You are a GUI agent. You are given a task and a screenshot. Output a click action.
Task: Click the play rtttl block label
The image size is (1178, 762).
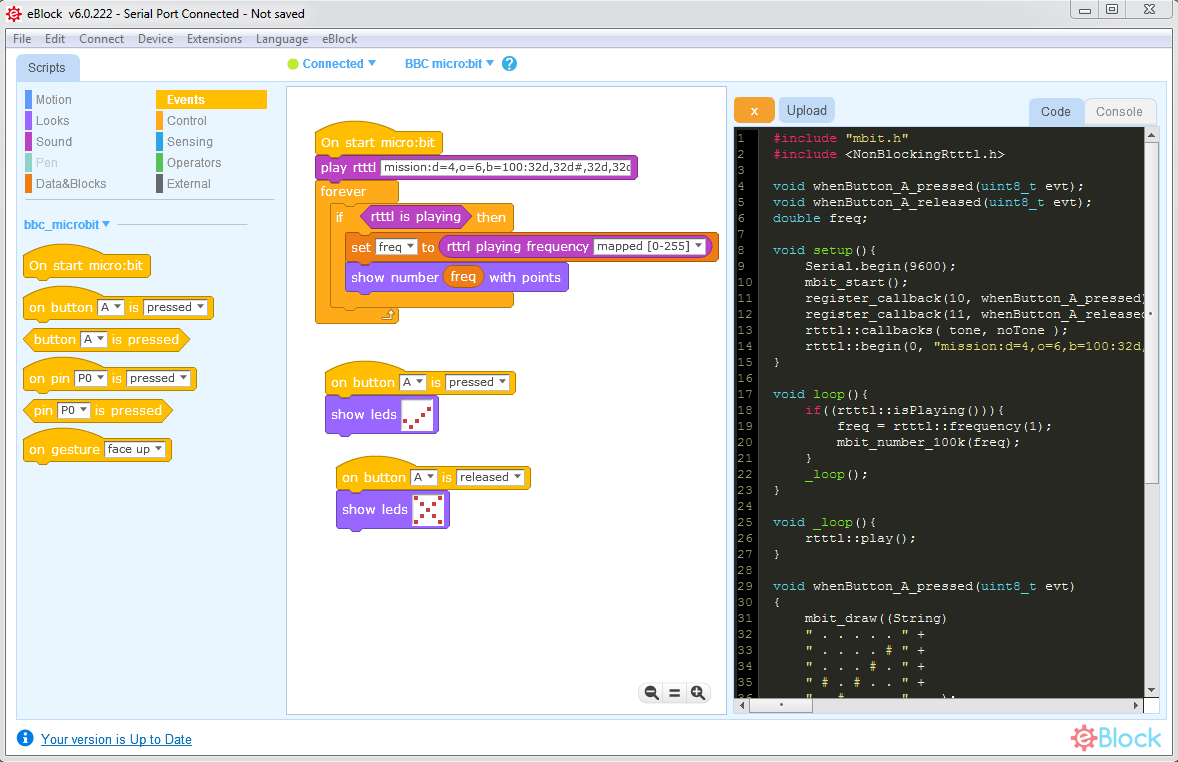tap(348, 168)
